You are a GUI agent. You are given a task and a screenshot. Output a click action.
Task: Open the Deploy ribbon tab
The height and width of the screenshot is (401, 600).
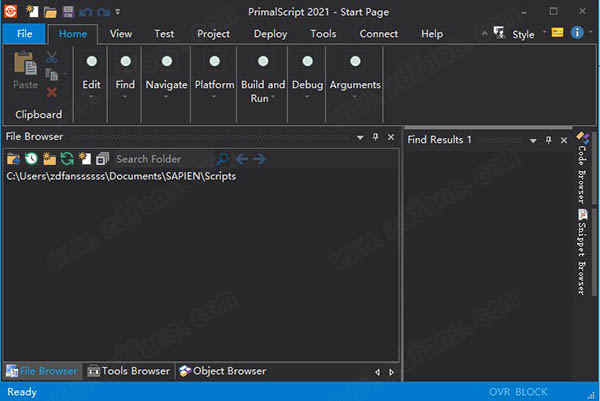(271, 34)
